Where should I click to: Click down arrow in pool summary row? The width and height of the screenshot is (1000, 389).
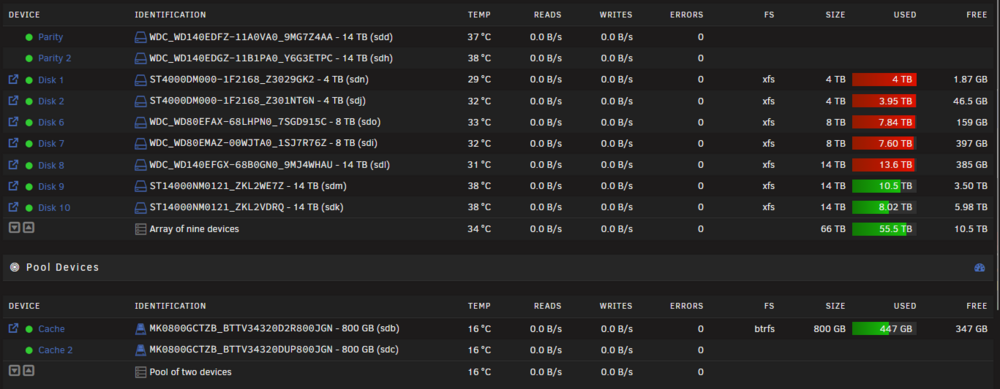point(14,371)
